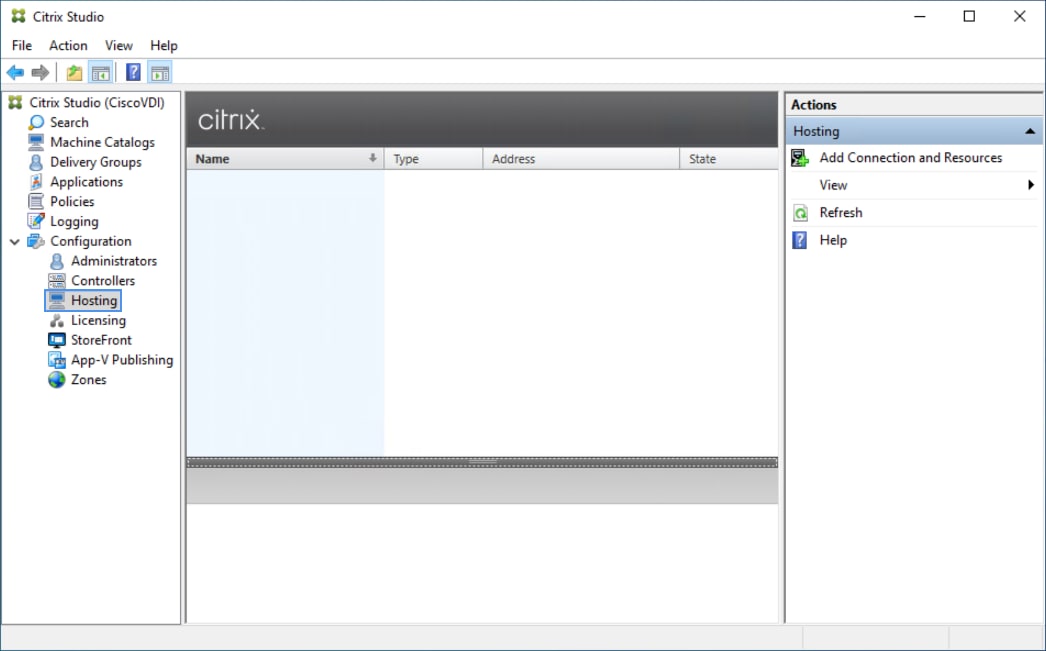Click the Help link in Actions pane

pos(833,240)
